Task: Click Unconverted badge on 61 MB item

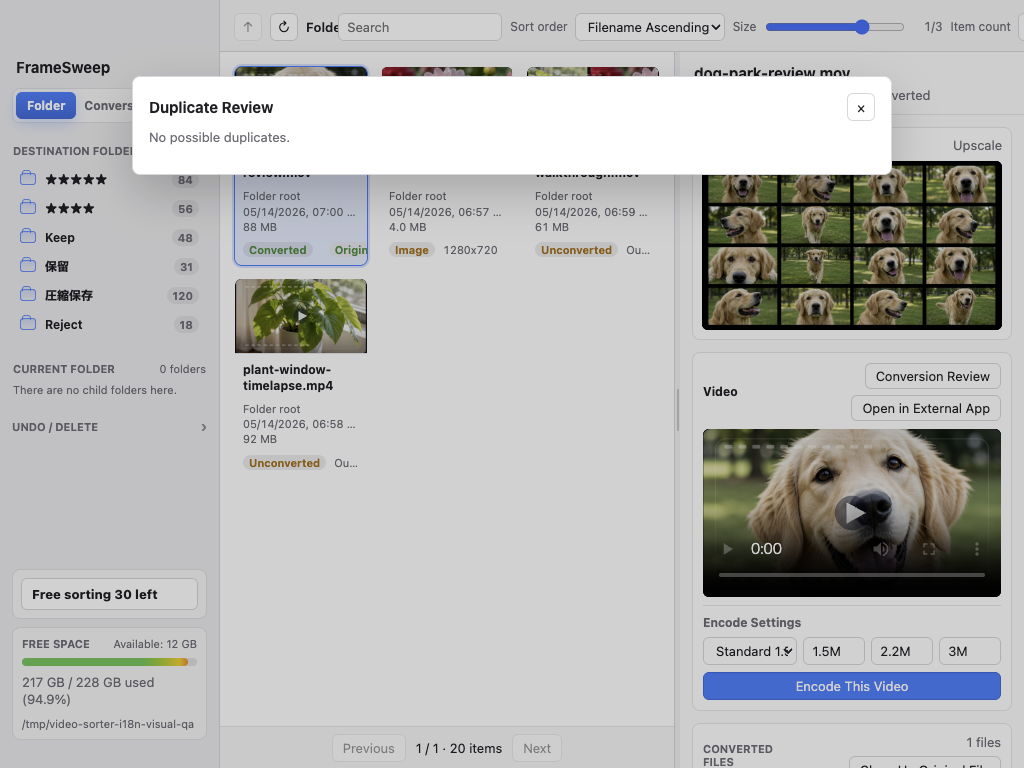Action: click(x=576, y=250)
